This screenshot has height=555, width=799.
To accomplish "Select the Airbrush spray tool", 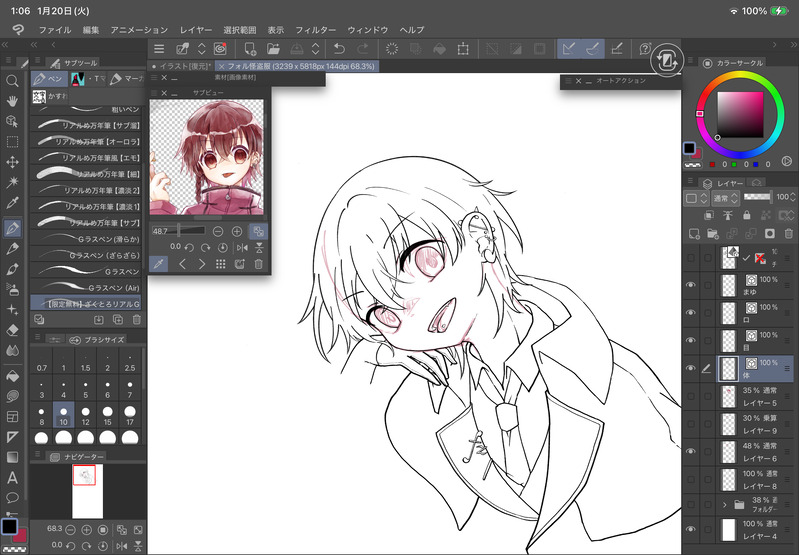I will point(12,289).
